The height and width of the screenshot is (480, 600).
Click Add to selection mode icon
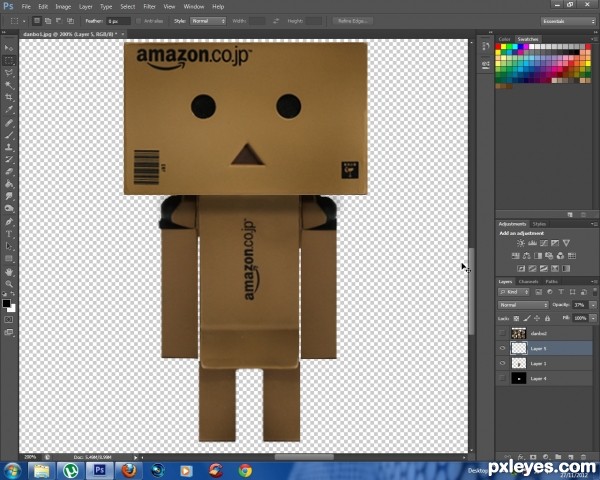pyautogui.click(x=48, y=21)
